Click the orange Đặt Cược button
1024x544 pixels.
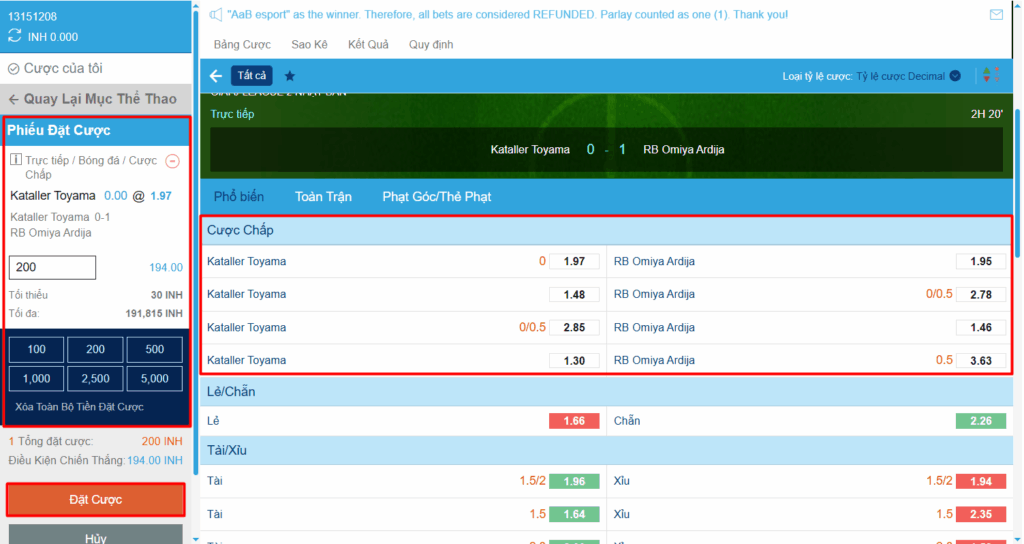coord(95,500)
